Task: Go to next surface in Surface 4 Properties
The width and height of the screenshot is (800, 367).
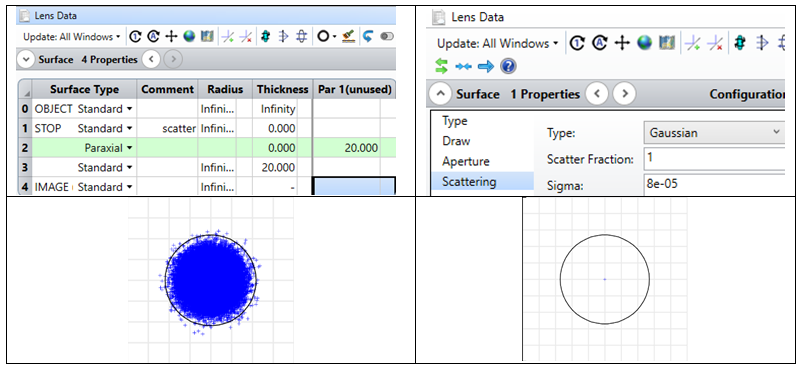Action: click(x=173, y=60)
